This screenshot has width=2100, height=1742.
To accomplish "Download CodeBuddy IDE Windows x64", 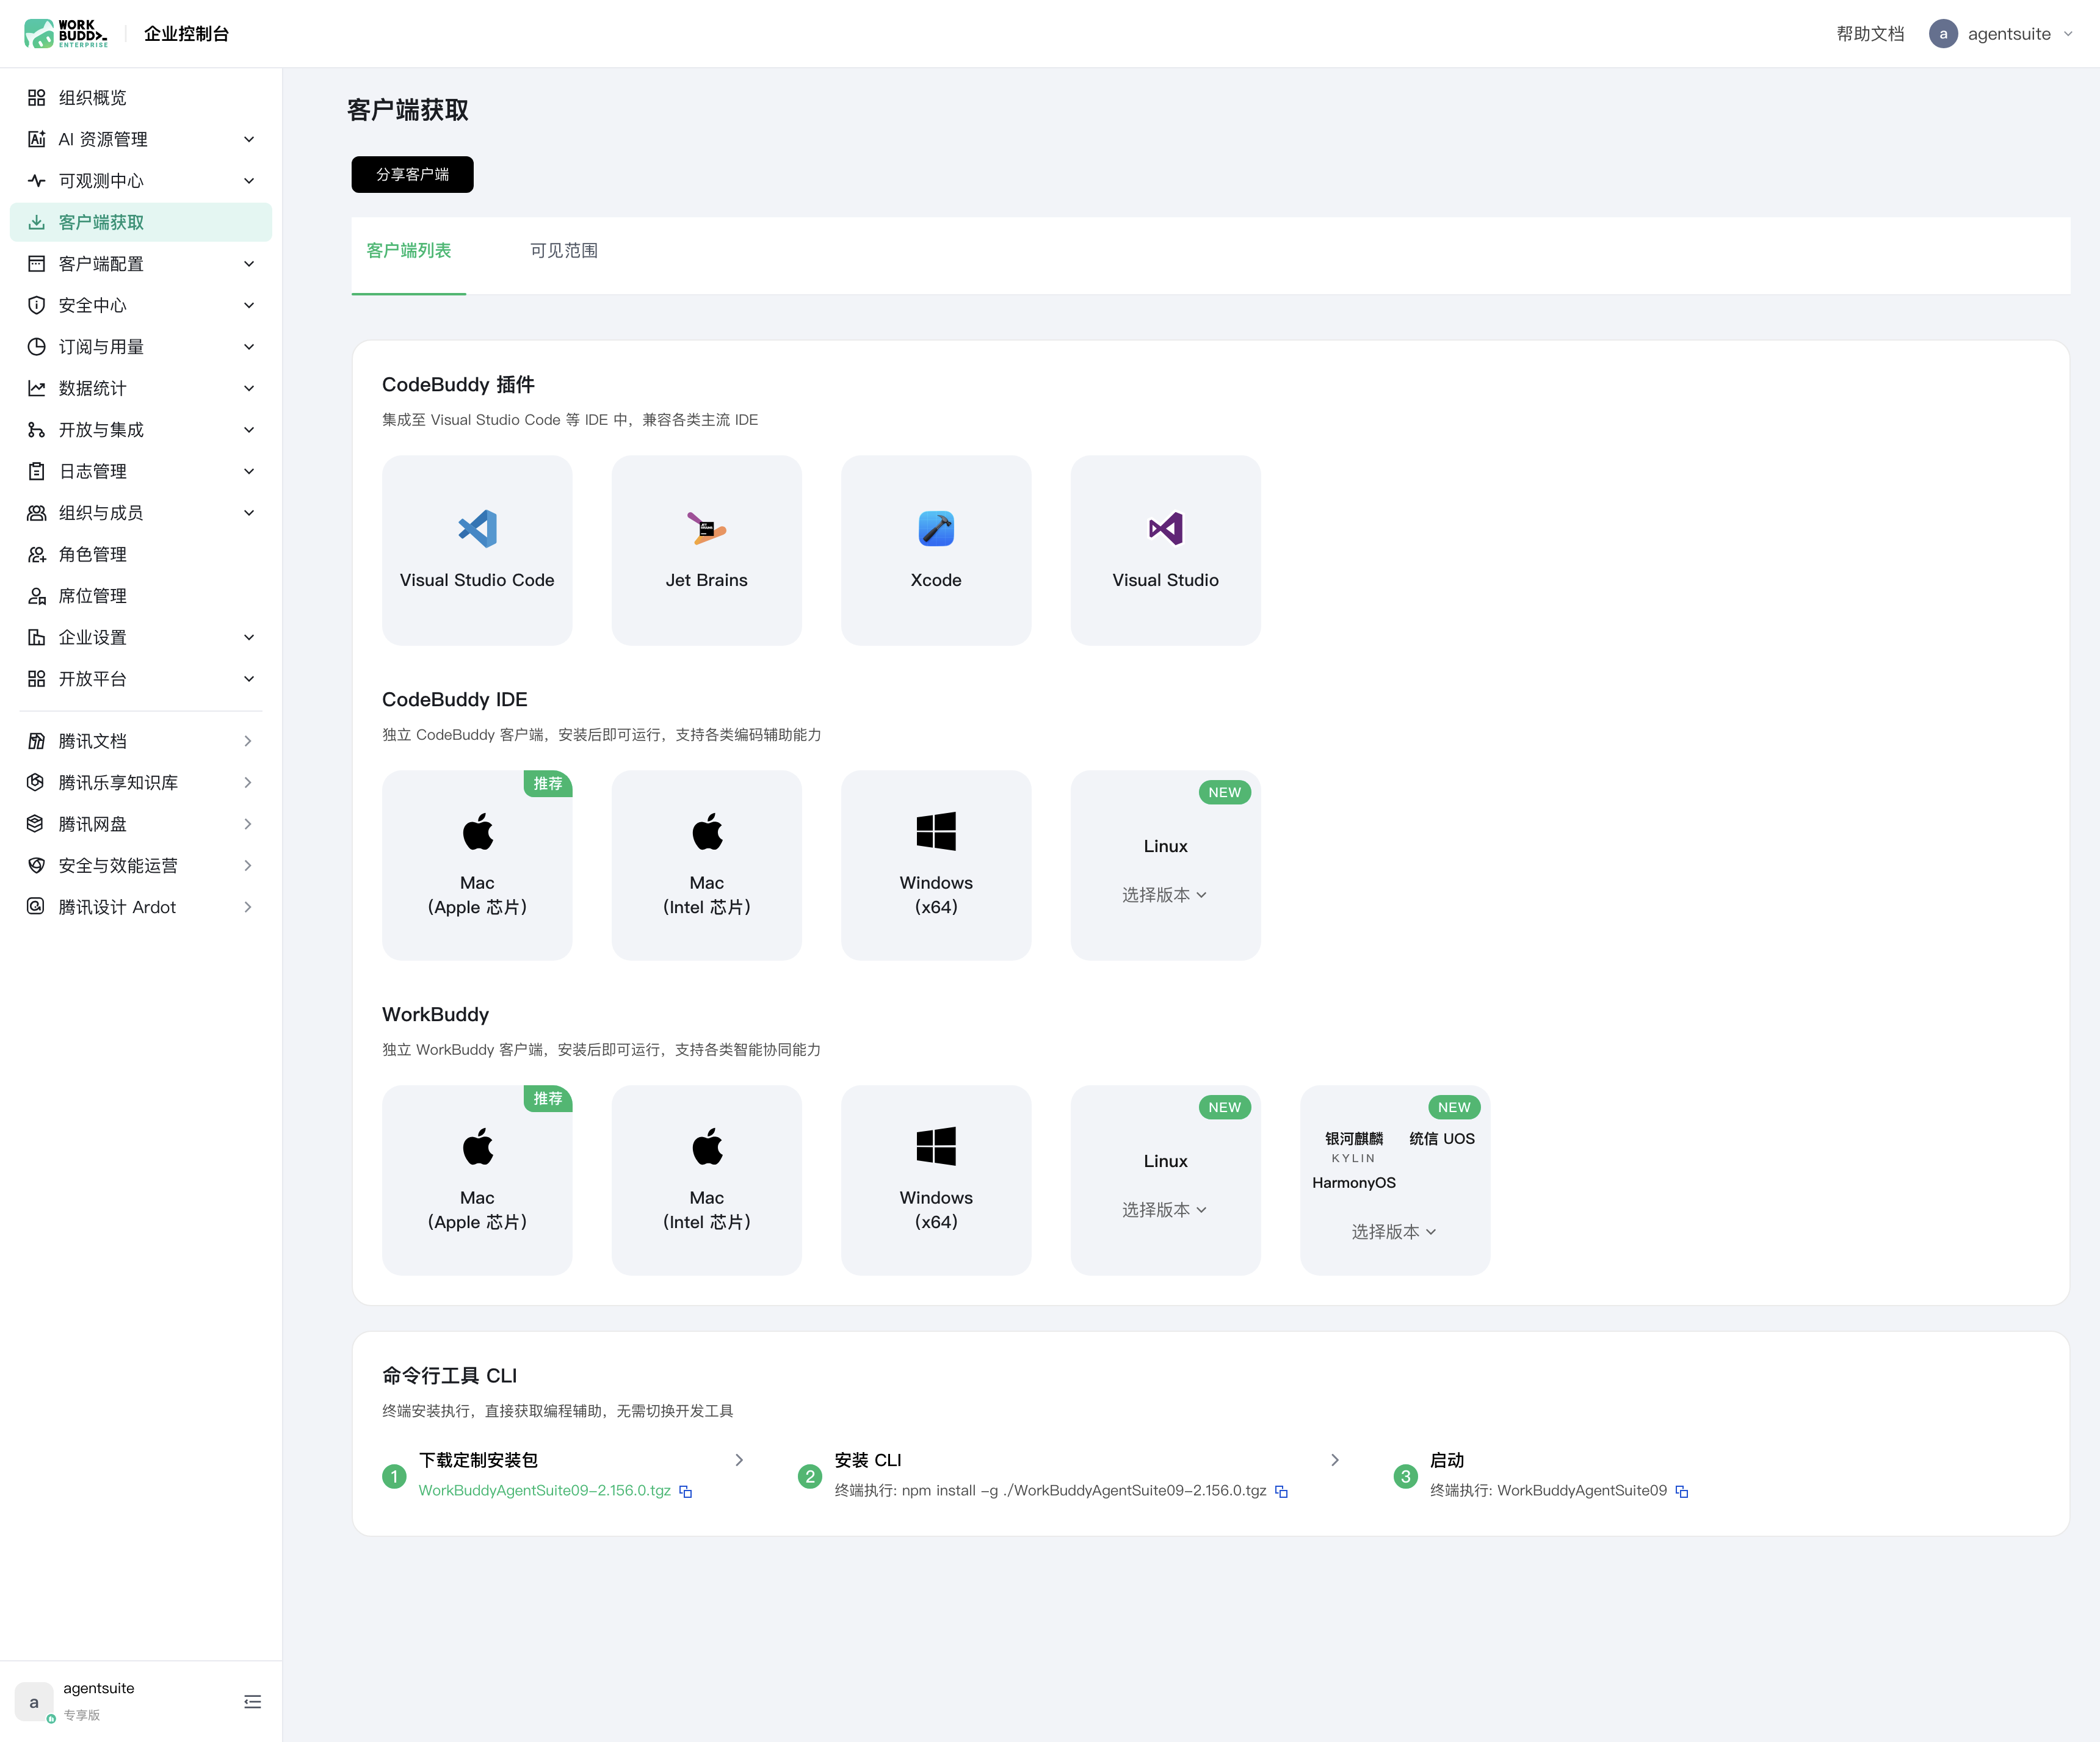I will 936,865.
